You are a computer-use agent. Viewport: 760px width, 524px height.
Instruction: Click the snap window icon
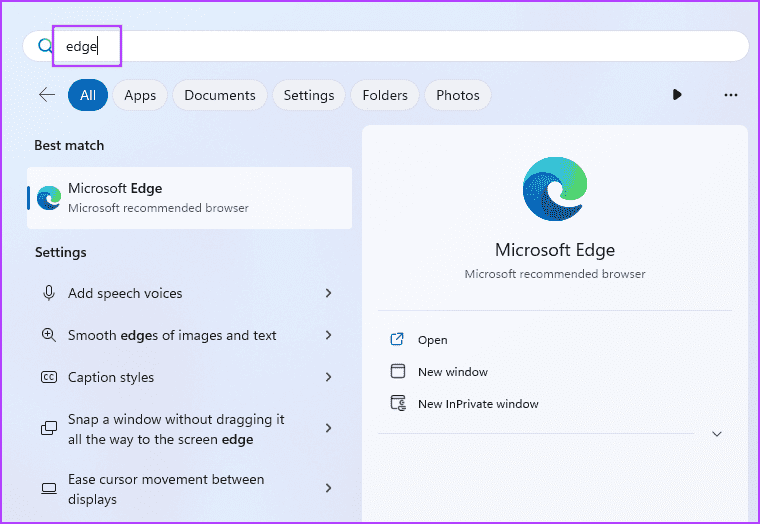pos(49,428)
